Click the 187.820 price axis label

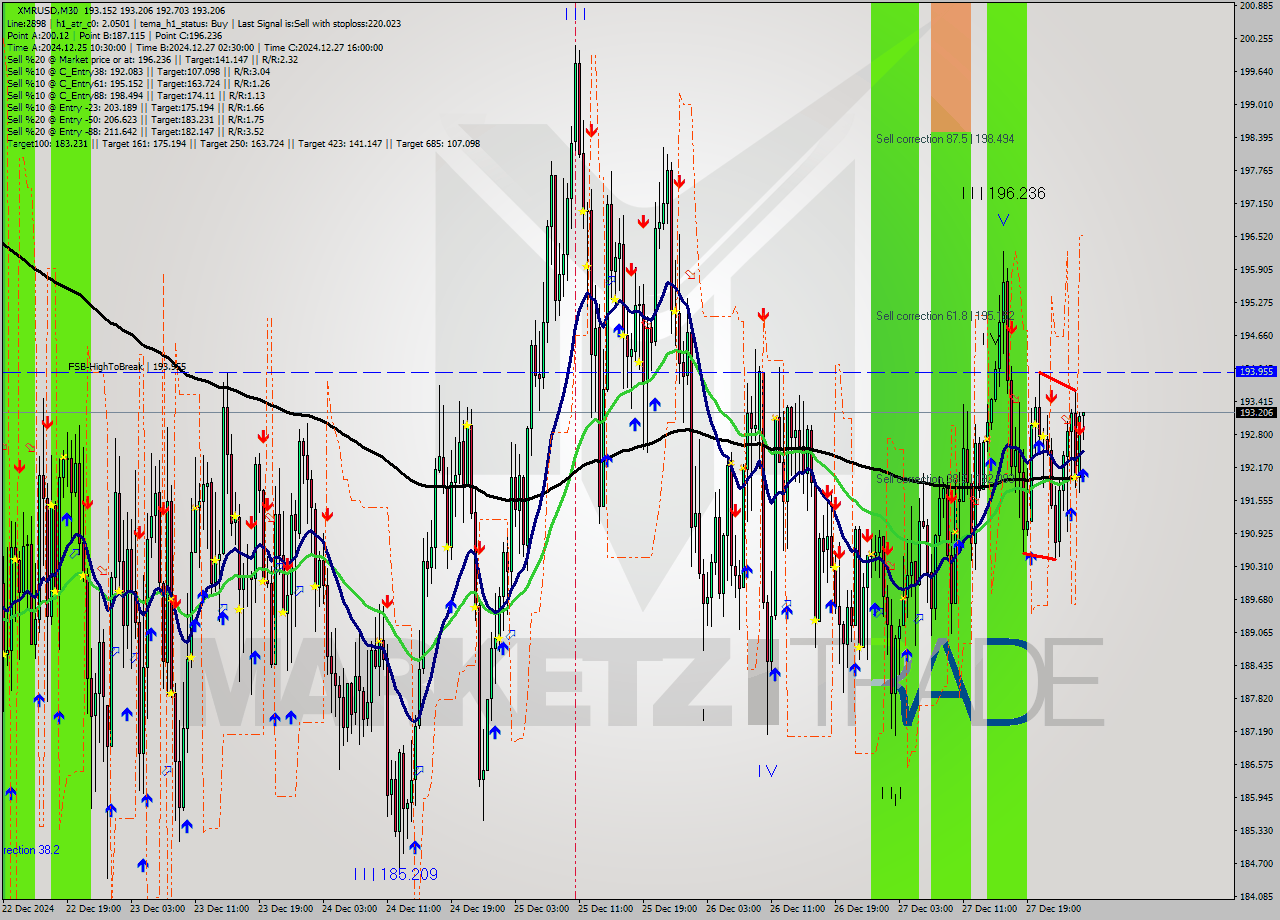1256,699
